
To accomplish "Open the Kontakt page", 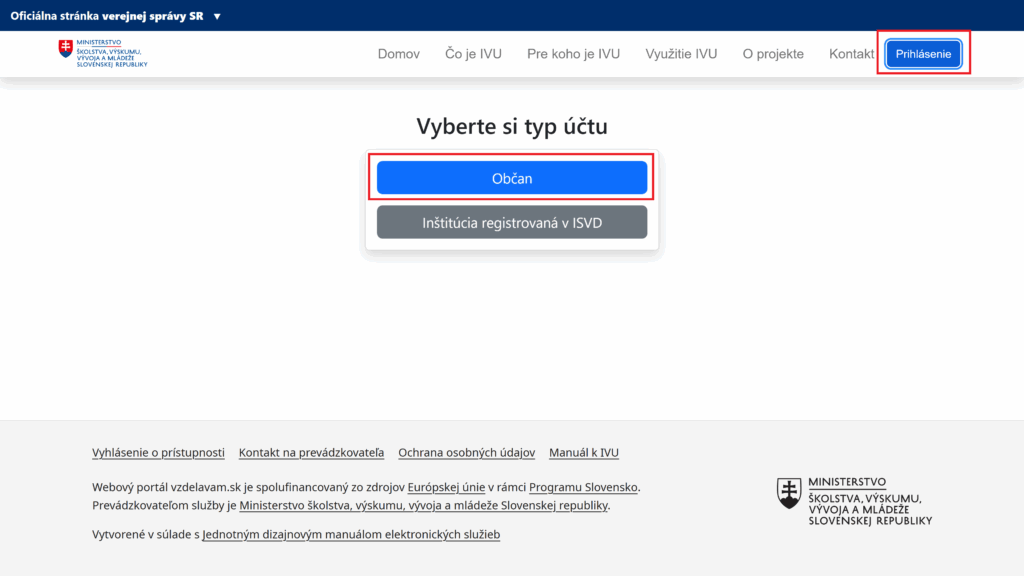I will pyautogui.click(x=851, y=54).
